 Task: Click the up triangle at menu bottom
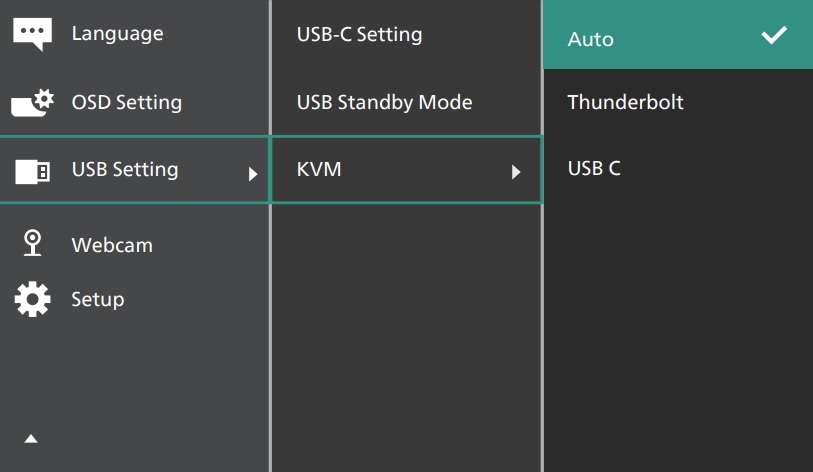coord(31,438)
